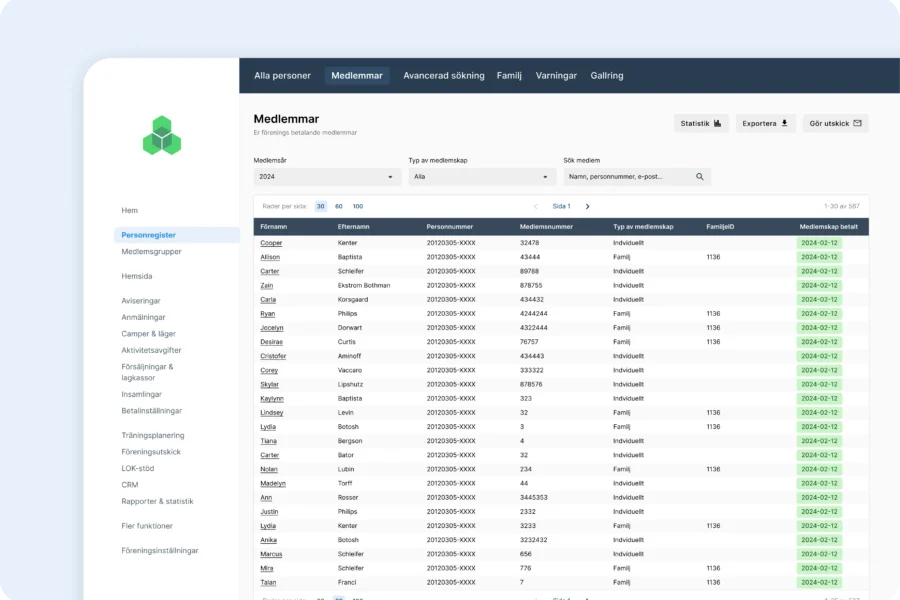Viewport: 900px width, 600px height.
Task: Go to next page with right chevron
Action: click(587, 206)
